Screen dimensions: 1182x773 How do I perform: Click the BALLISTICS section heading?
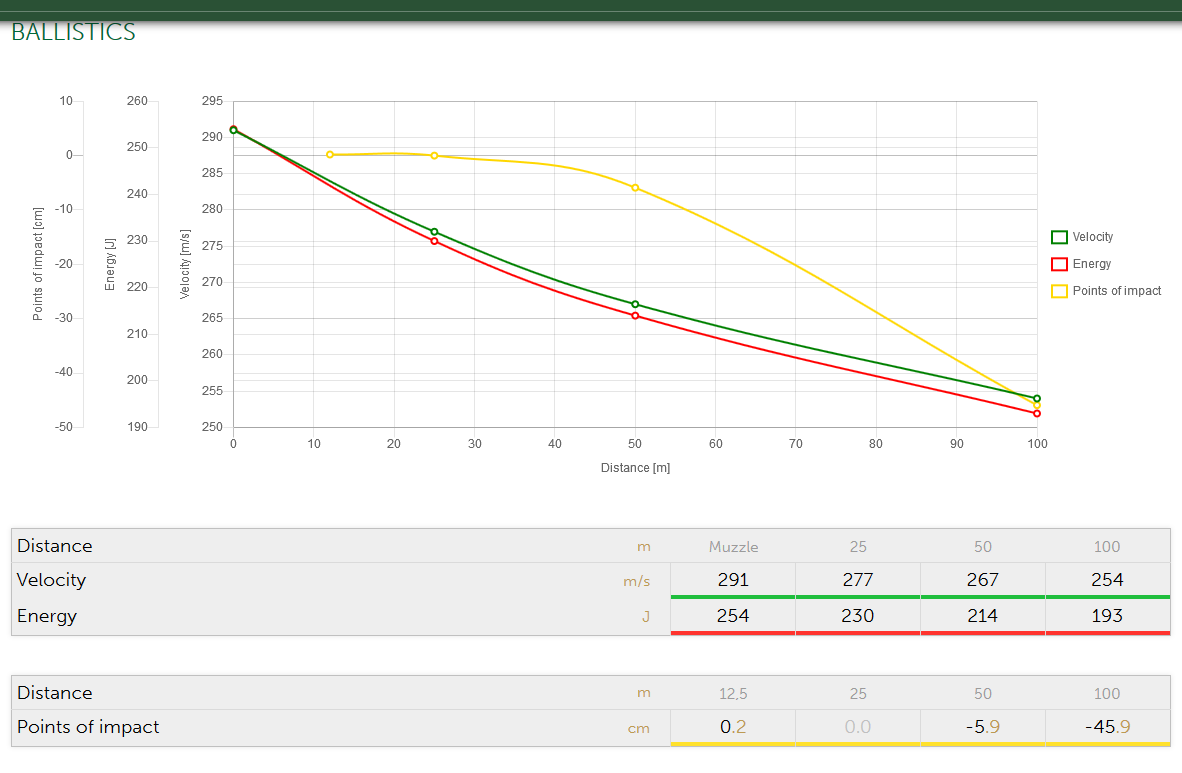tap(73, 32)
